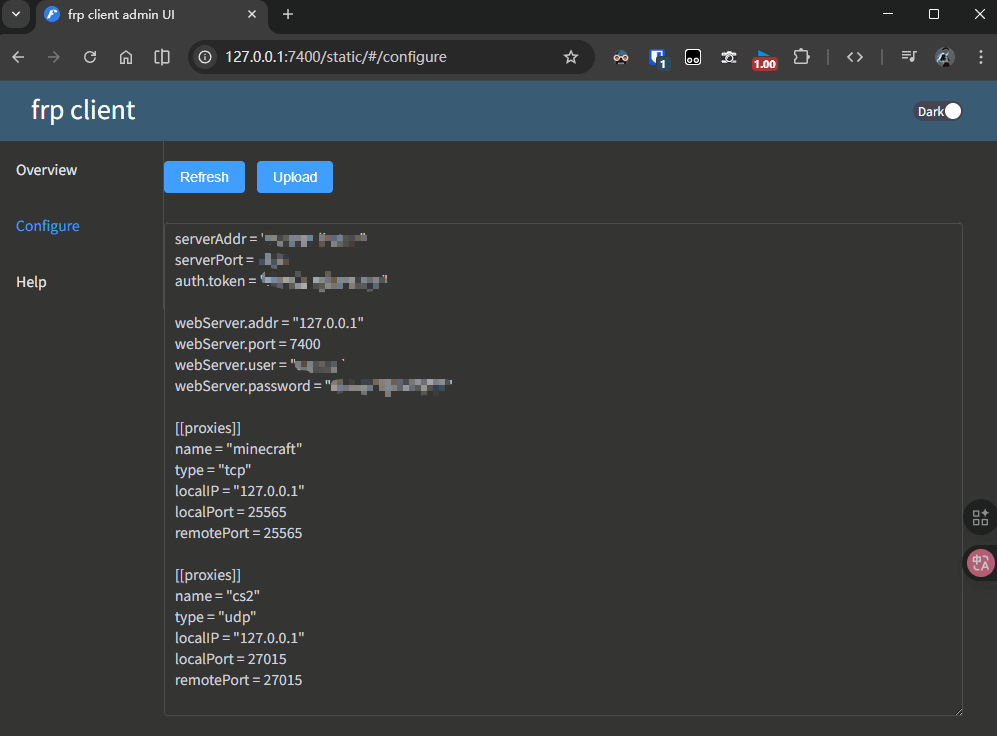Click the line remotePort = 27015
The width and height of the screenshot is (997, 736).
[238, 680]
